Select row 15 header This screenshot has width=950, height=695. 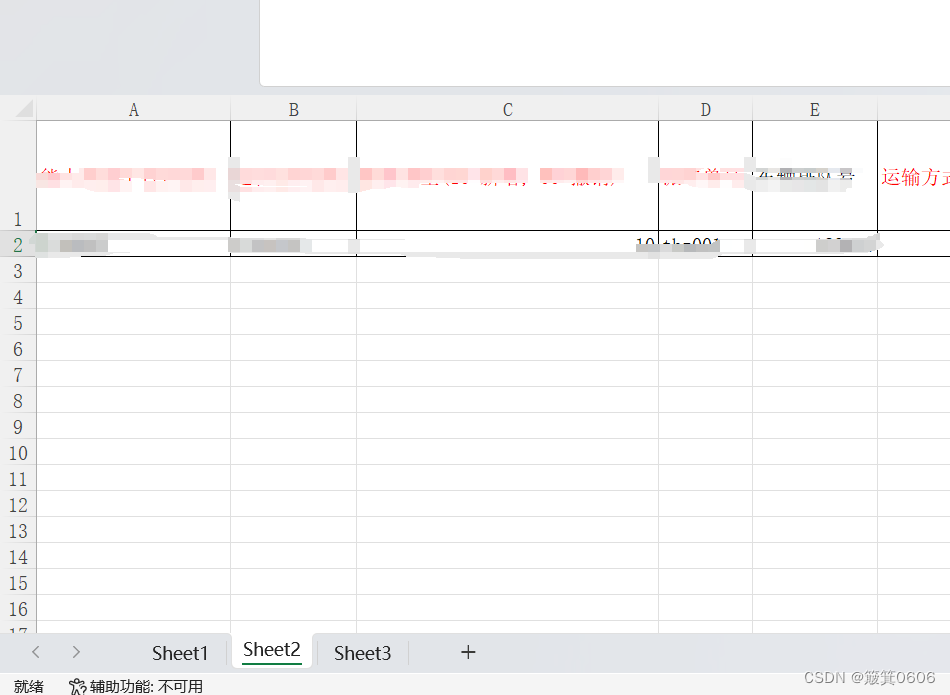pos(18,583)
